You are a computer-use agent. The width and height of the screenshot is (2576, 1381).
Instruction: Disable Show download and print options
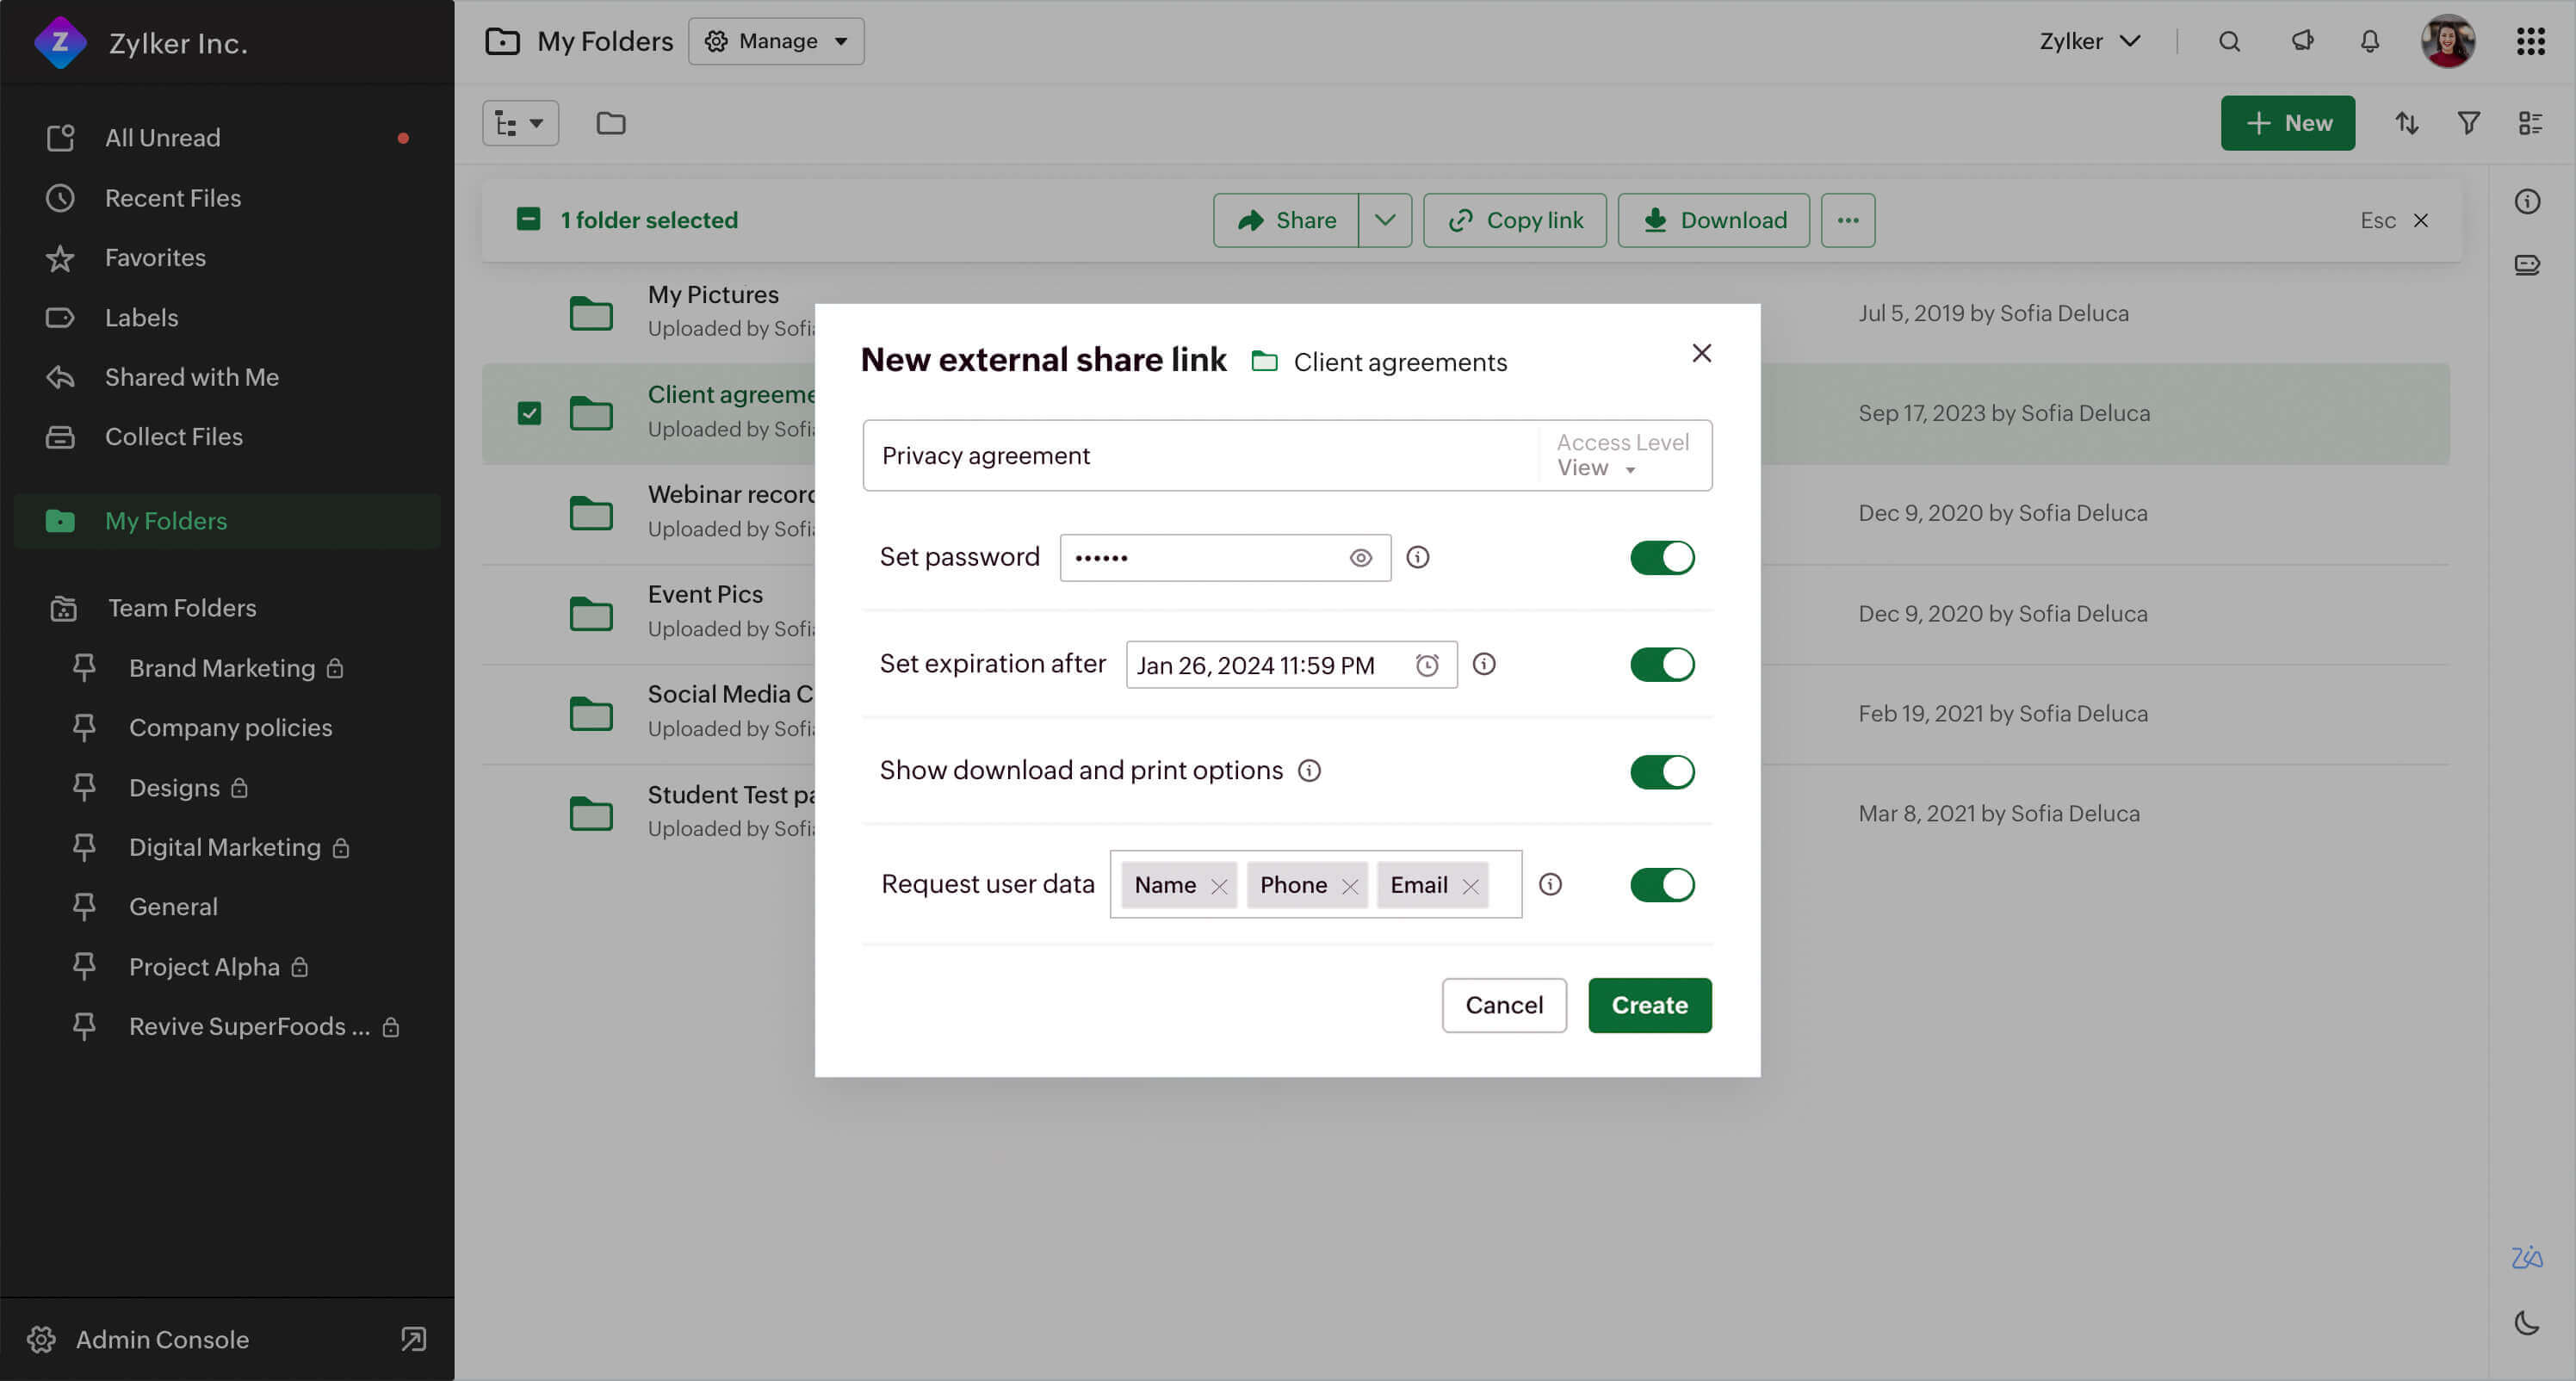pos(1661,771)
